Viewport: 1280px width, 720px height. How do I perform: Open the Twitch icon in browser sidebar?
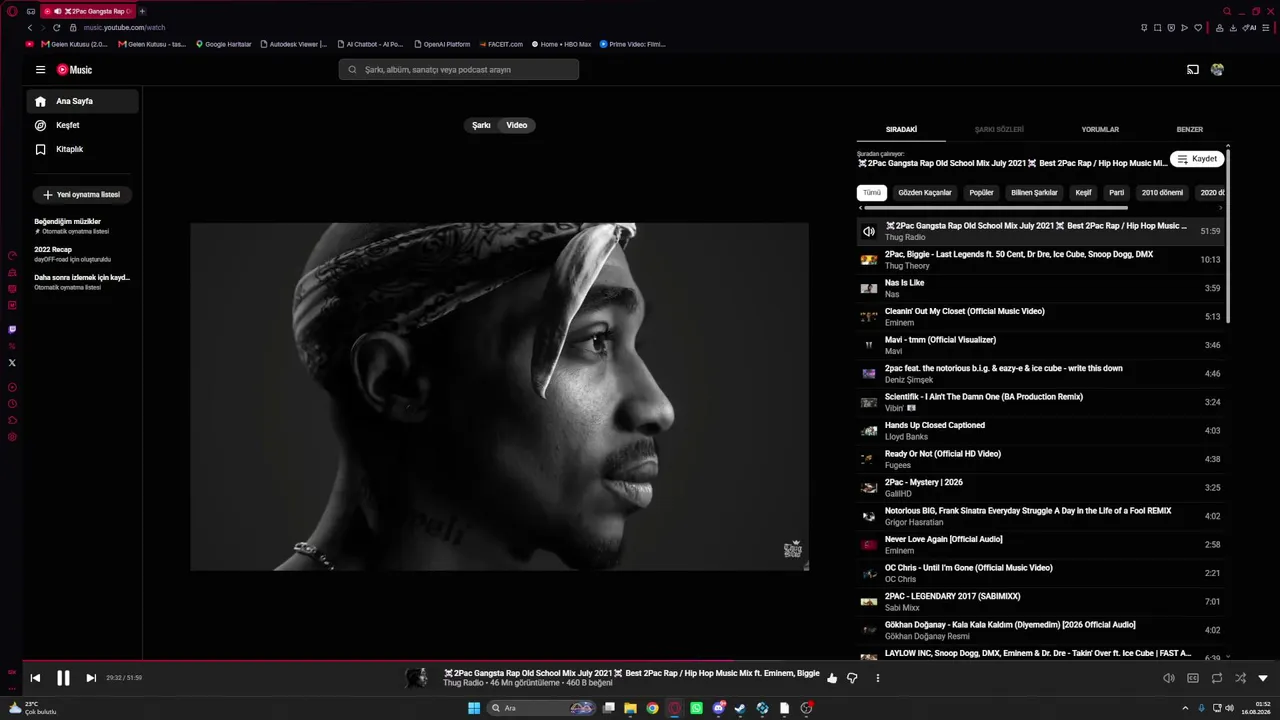pyautogui.click(x=12, y=329)
